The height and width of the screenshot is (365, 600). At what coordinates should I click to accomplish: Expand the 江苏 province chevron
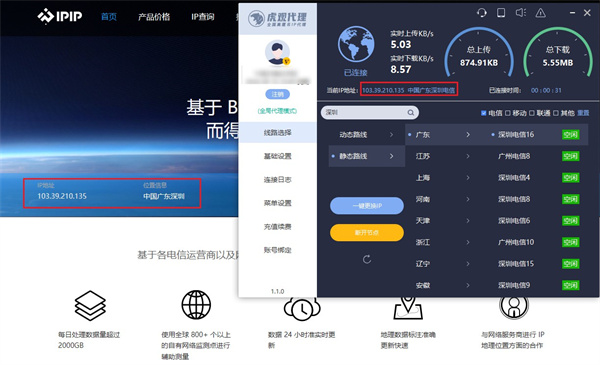pos(468,156)
